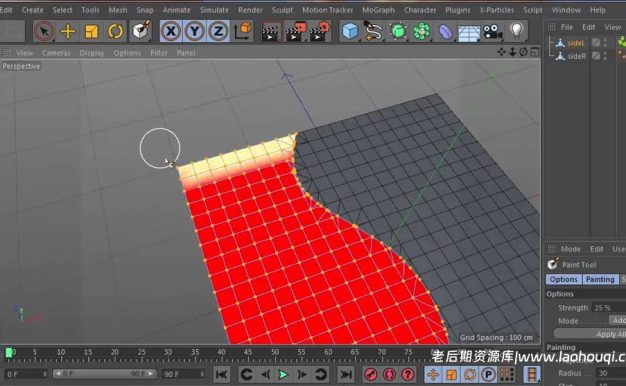Open the Render menu

click(x=250, y=10)
